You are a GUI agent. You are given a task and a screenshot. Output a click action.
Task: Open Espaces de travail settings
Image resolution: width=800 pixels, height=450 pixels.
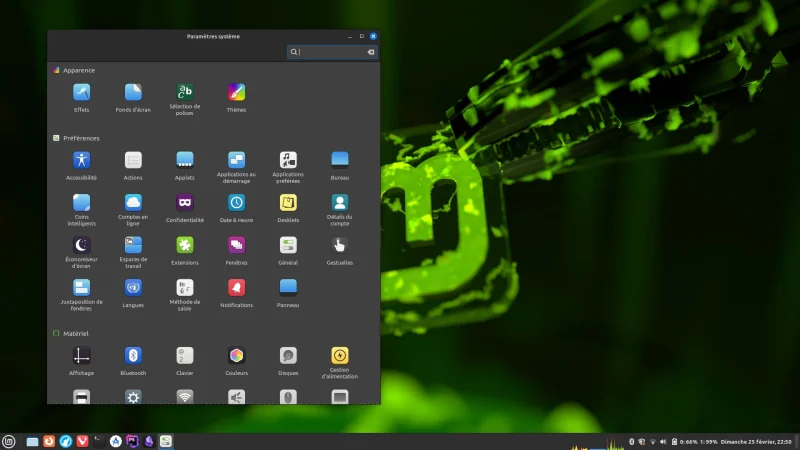(x=133, y=252)
